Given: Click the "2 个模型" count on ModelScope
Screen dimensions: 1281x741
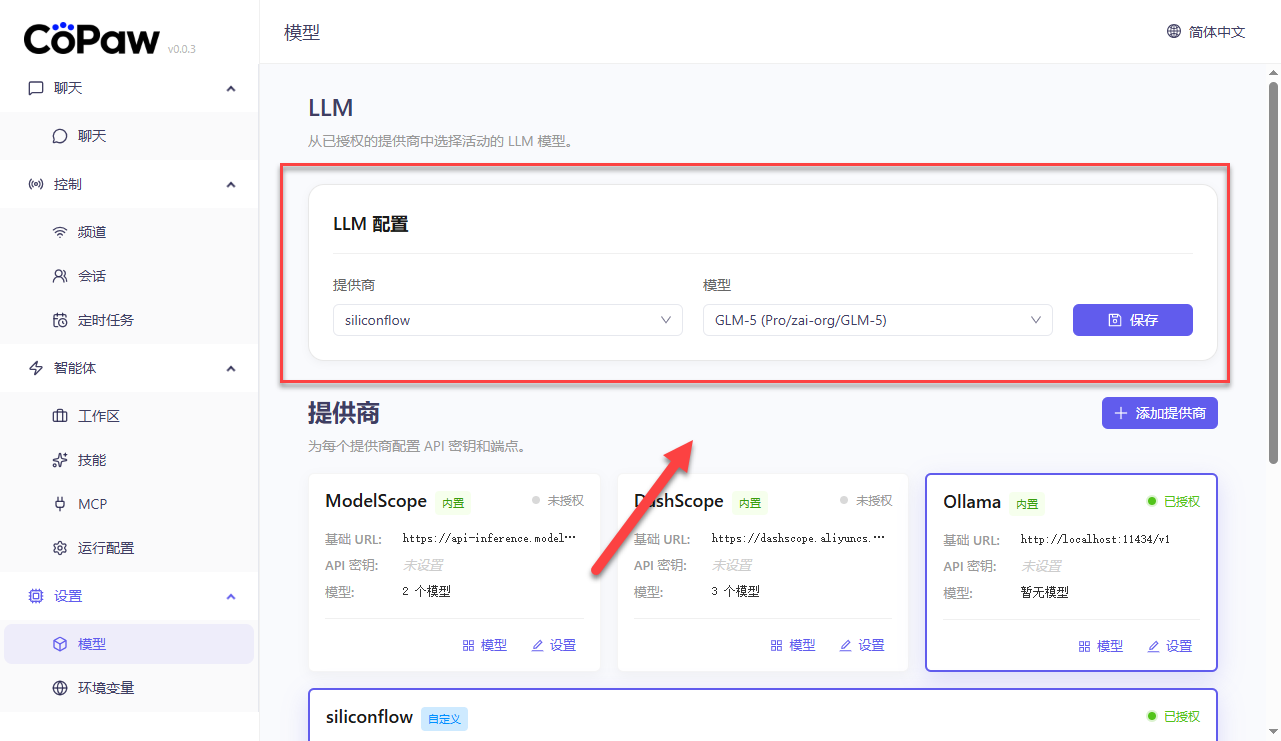Looking at the screenshot, I should [426, 591].
